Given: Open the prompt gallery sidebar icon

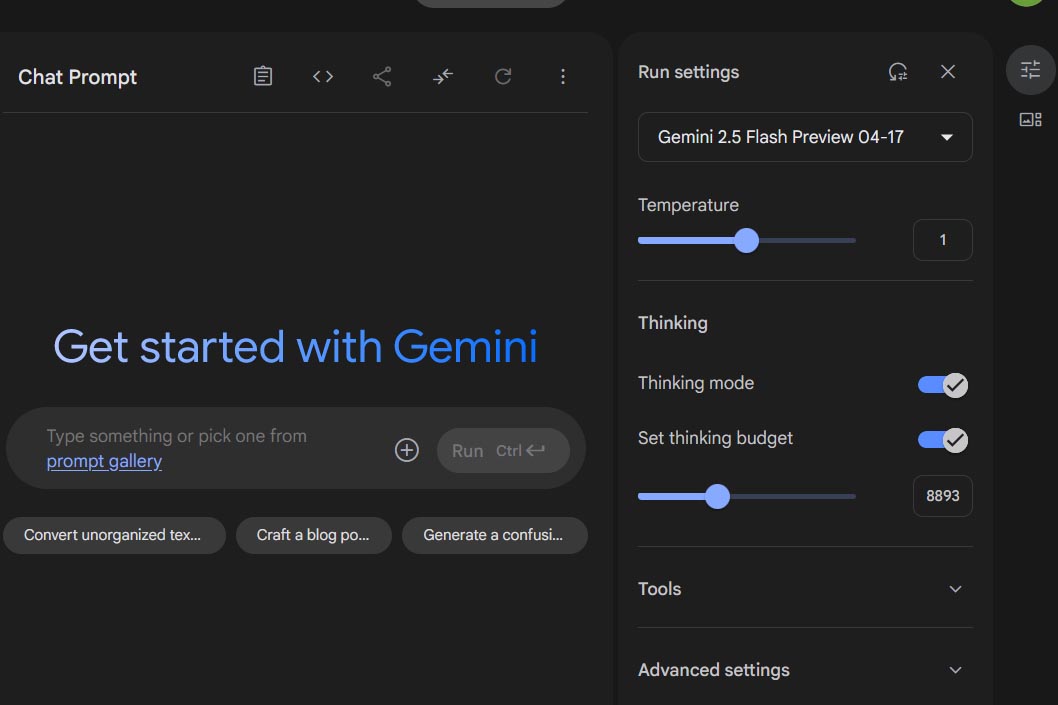Looking at the screenshot, I should pyautogui.click(x=1030, y=120).
